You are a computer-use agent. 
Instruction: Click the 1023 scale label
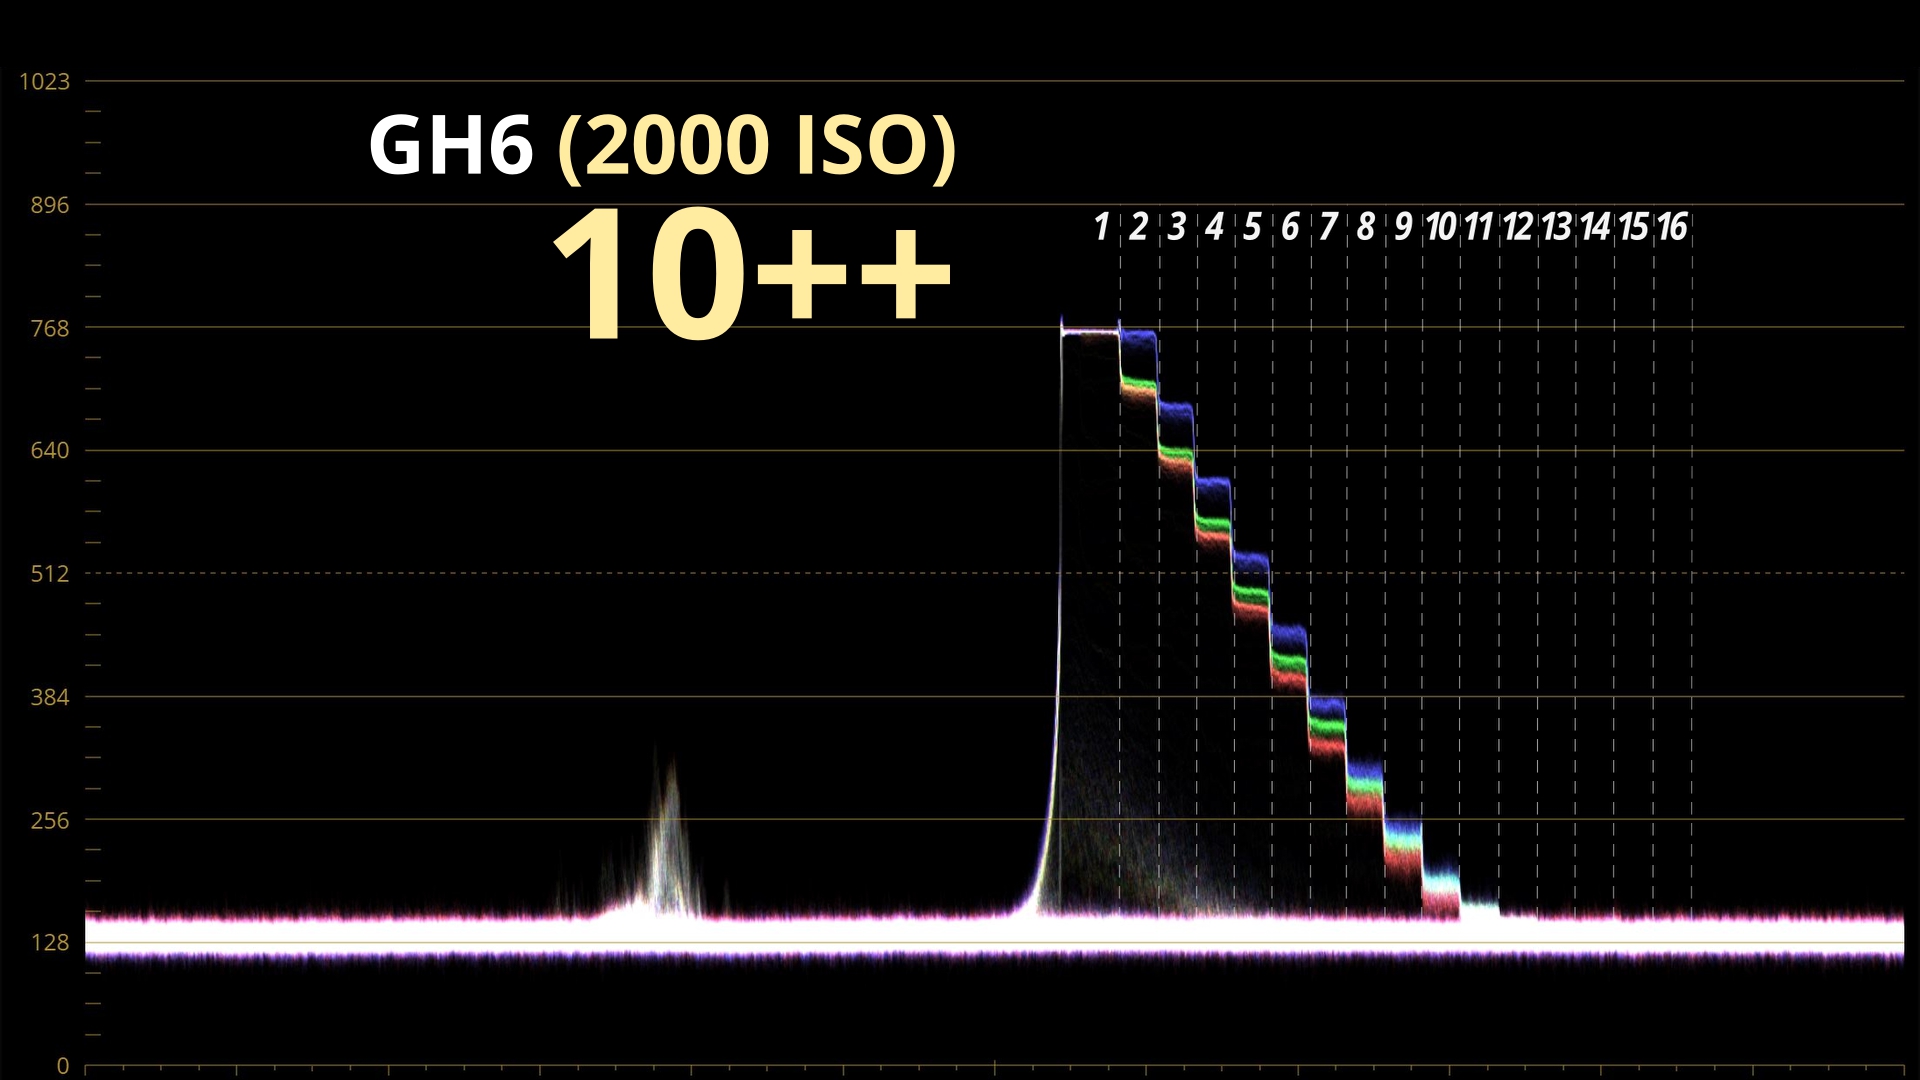pyautogui.click(x=44, y=81)
